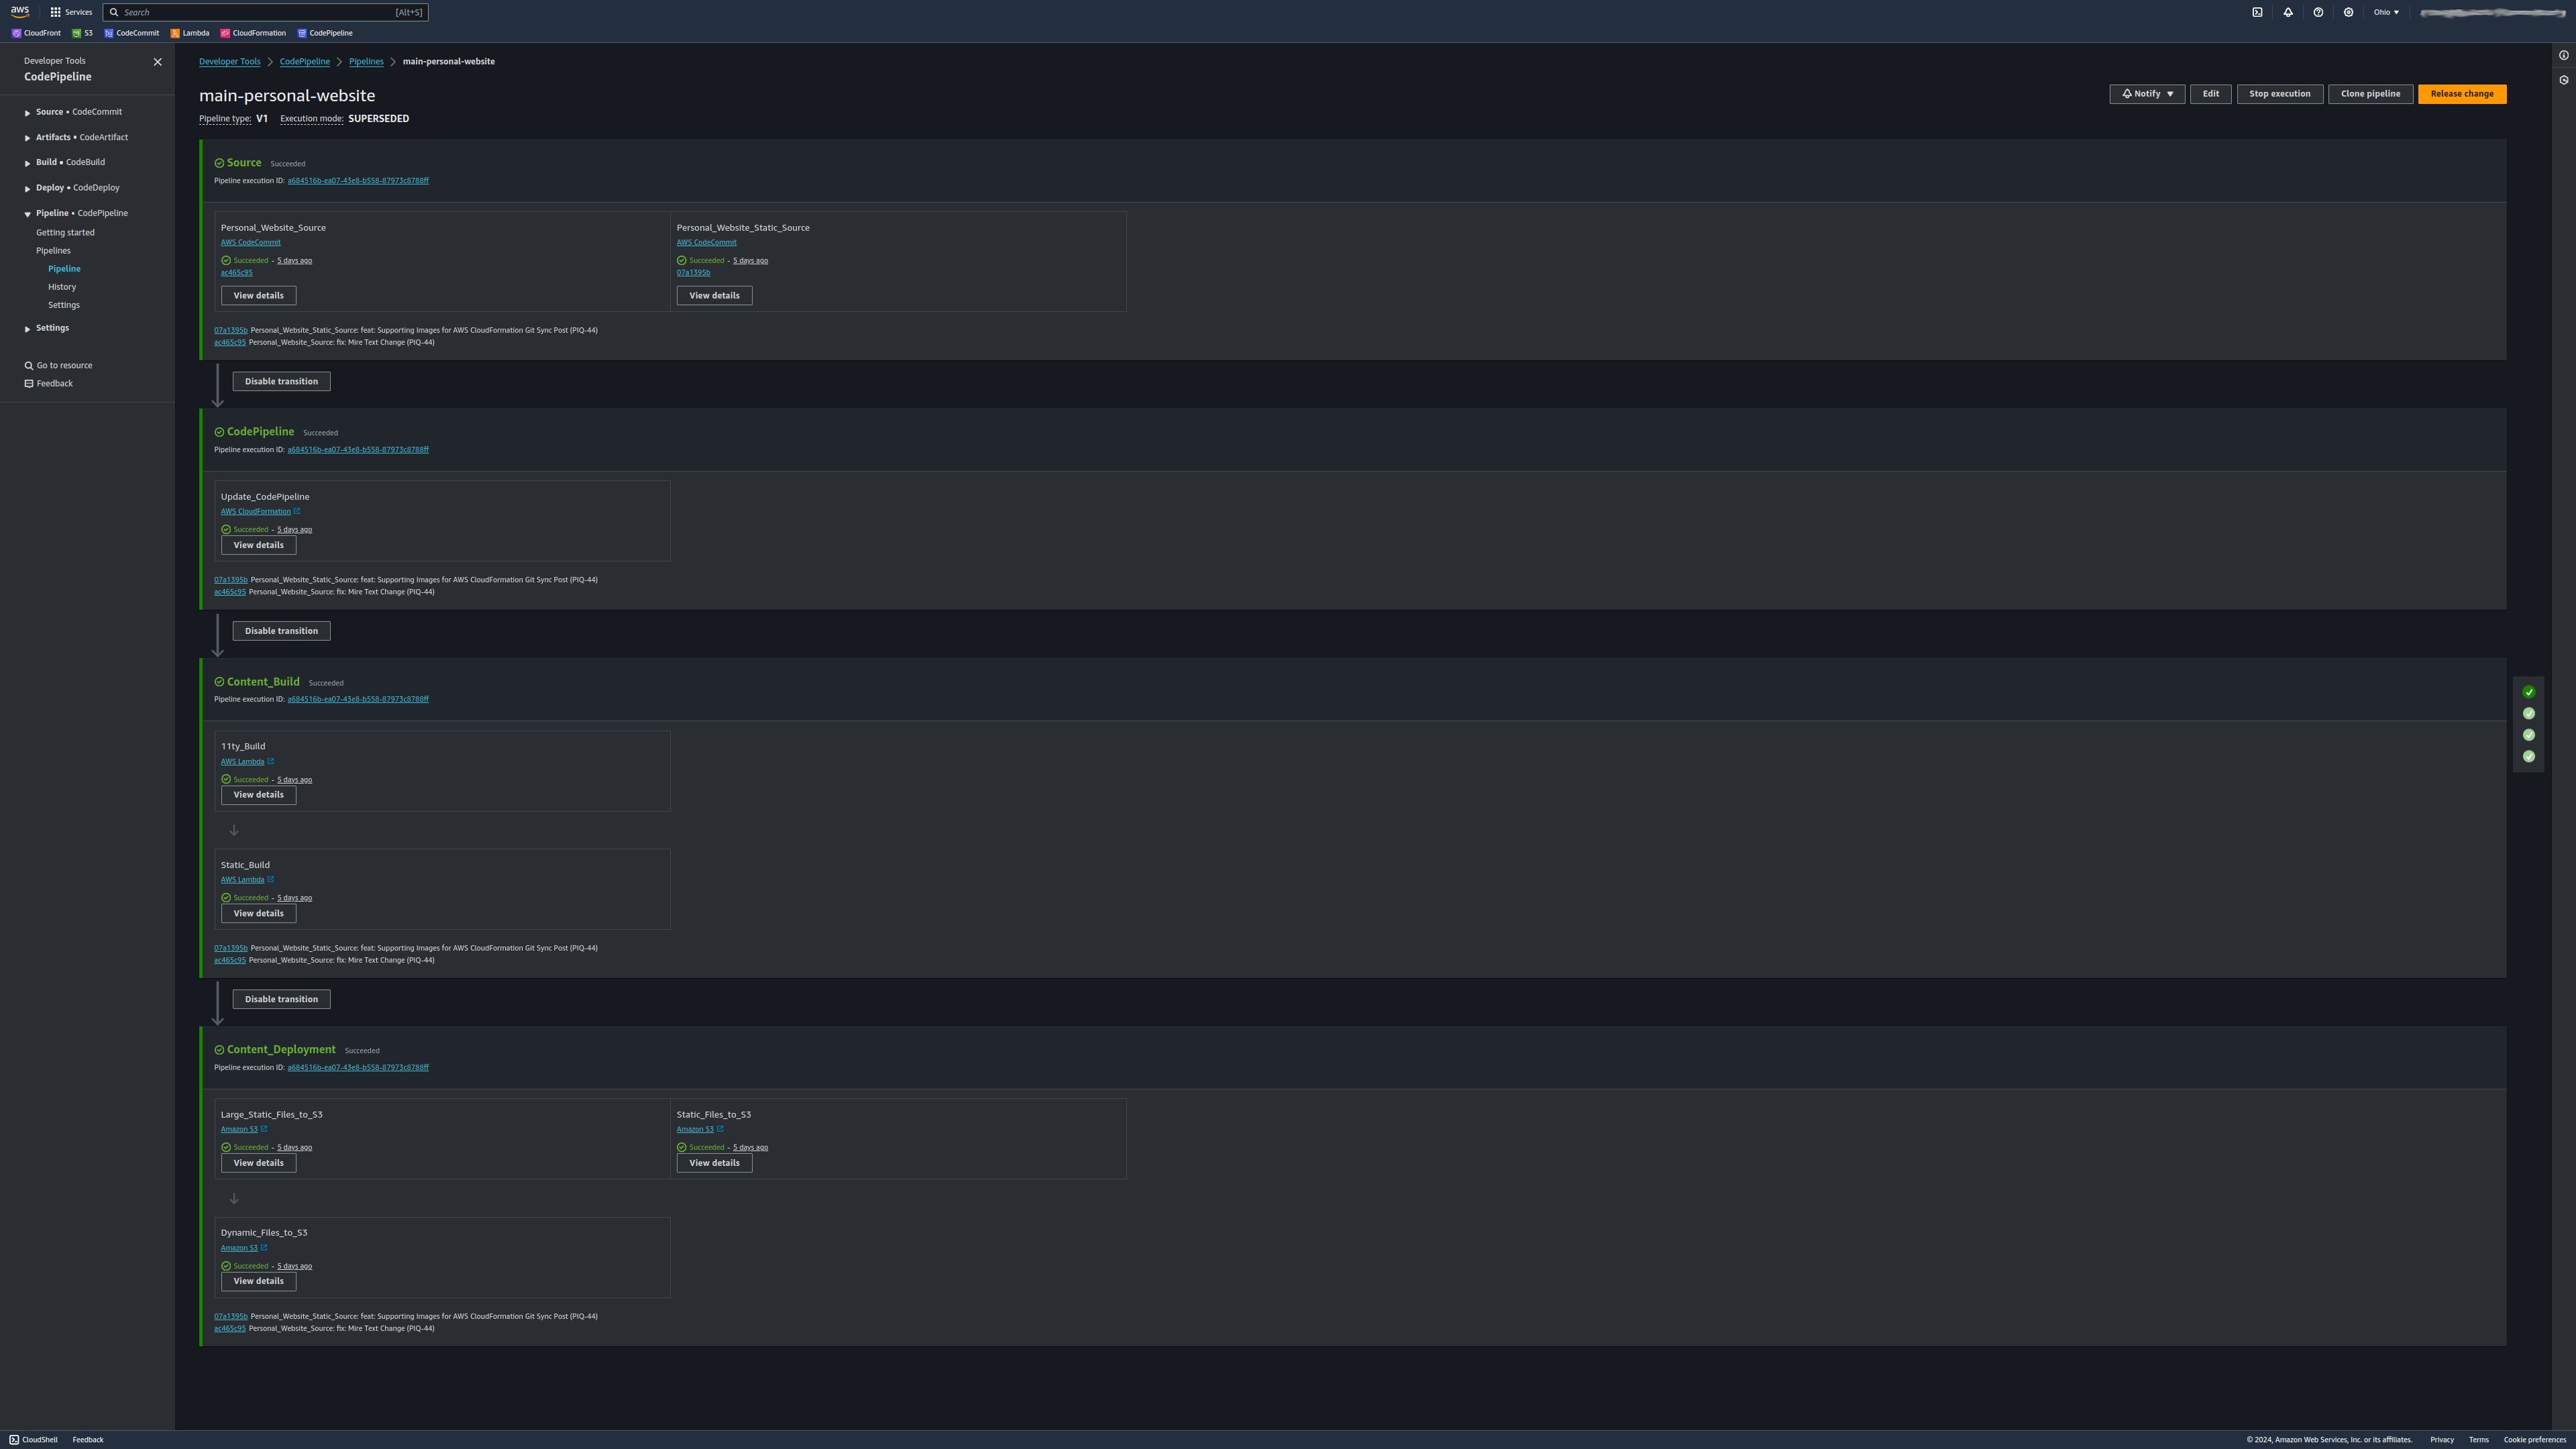View notifications bell in the top bar
Screen dimensions: 2576x1449
click(2288, 12)
